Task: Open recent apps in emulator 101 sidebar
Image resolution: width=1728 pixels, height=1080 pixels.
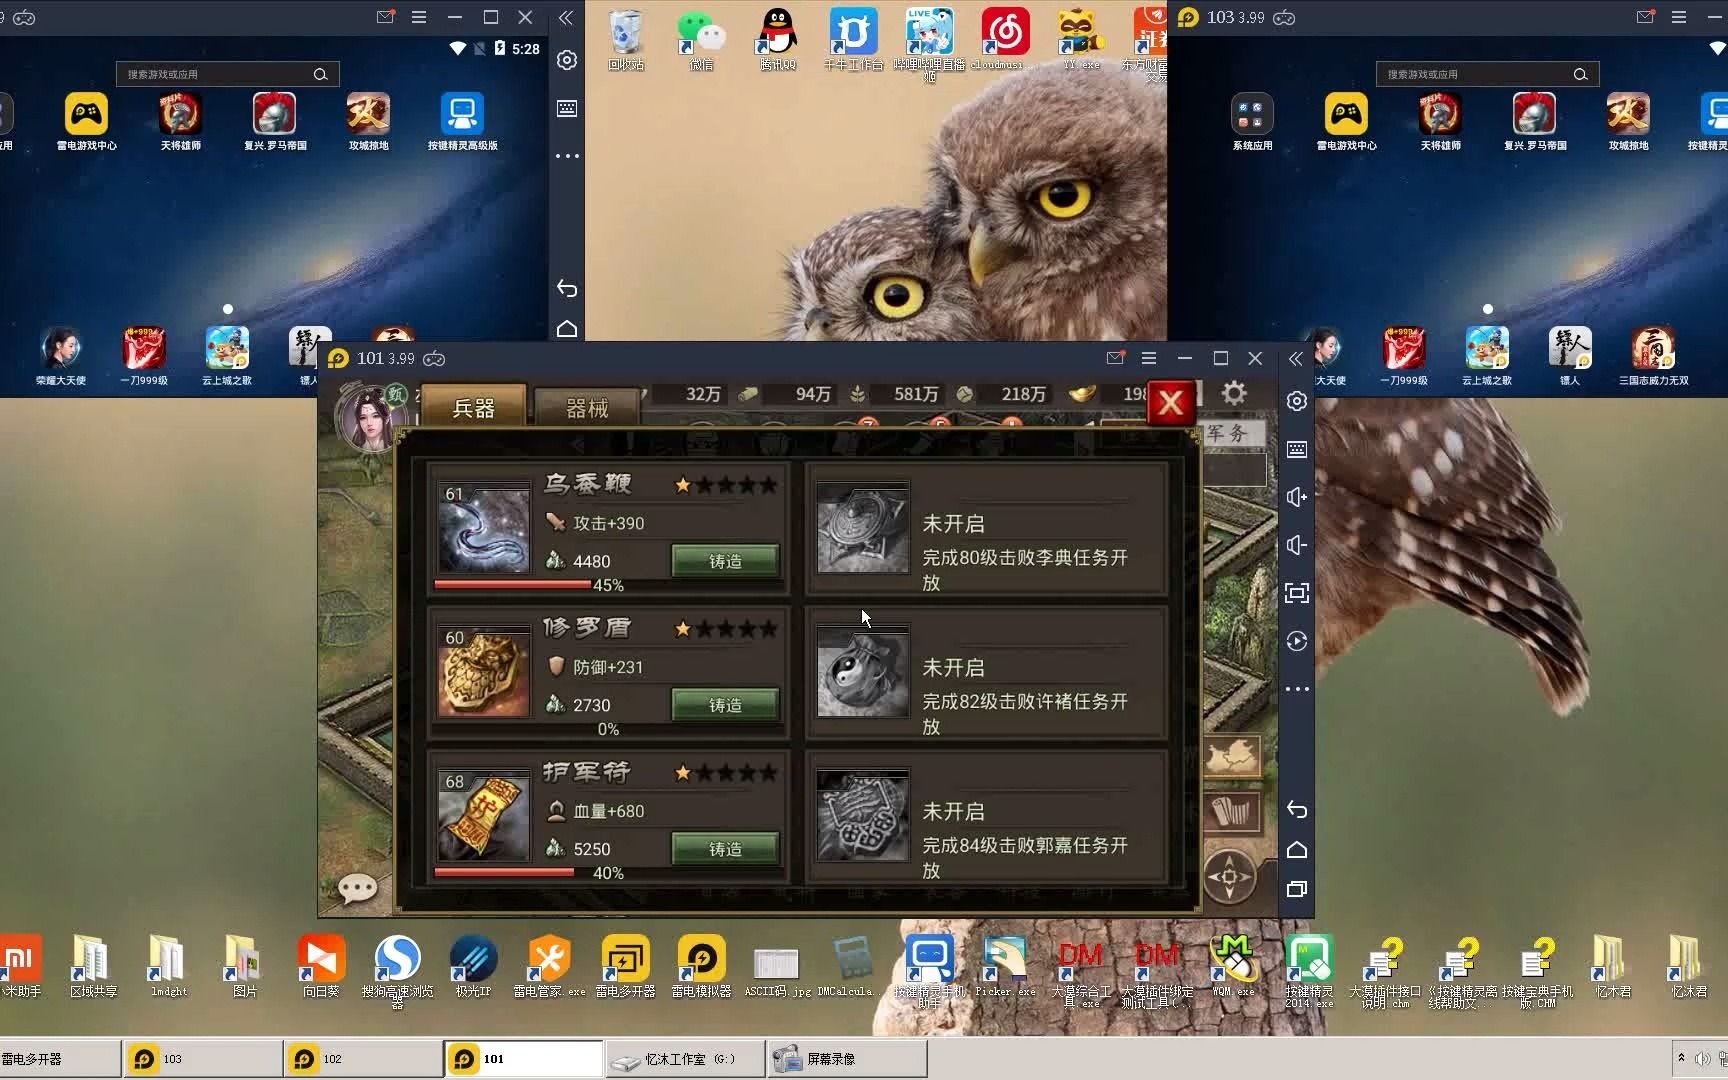Action: coord(1297,889)
